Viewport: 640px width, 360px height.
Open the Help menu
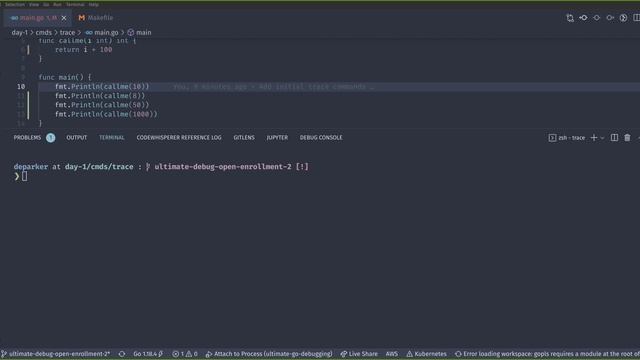coord(93,4)
